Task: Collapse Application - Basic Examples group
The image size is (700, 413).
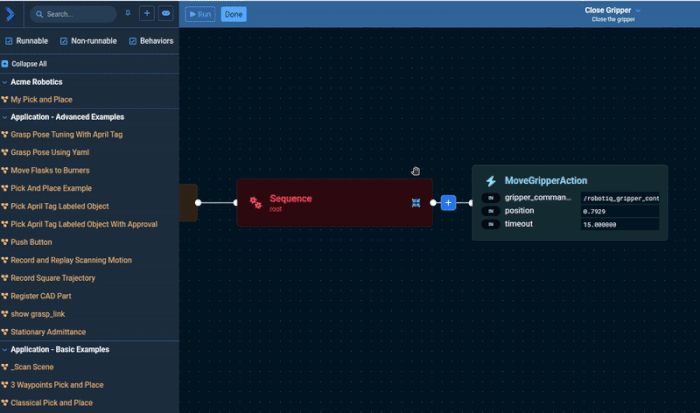Action: click(5, 349)
